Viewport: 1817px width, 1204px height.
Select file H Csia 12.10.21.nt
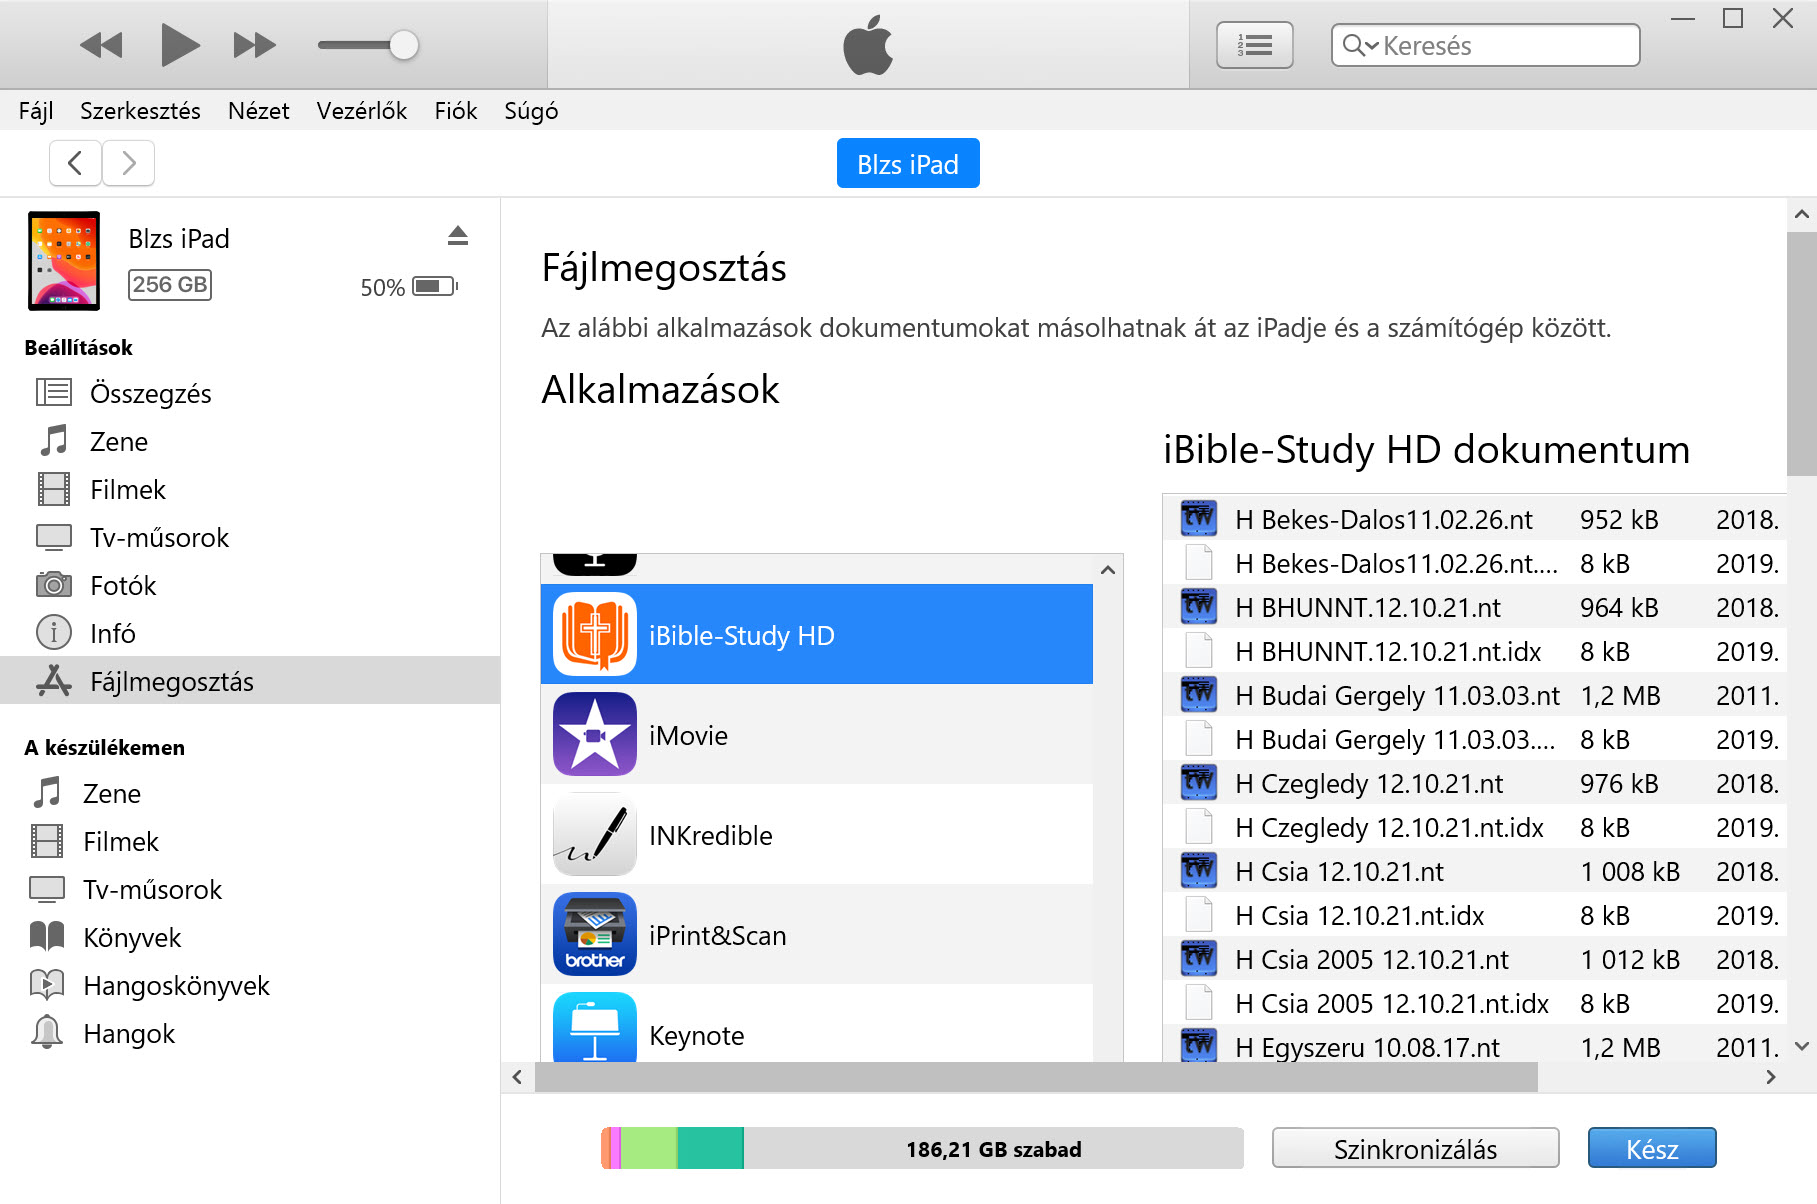coord(1474,871)
